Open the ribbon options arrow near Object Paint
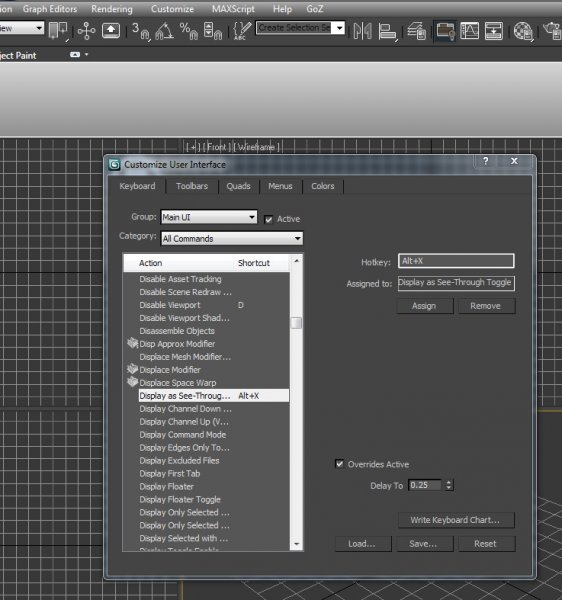 click(x=86, y=55)
